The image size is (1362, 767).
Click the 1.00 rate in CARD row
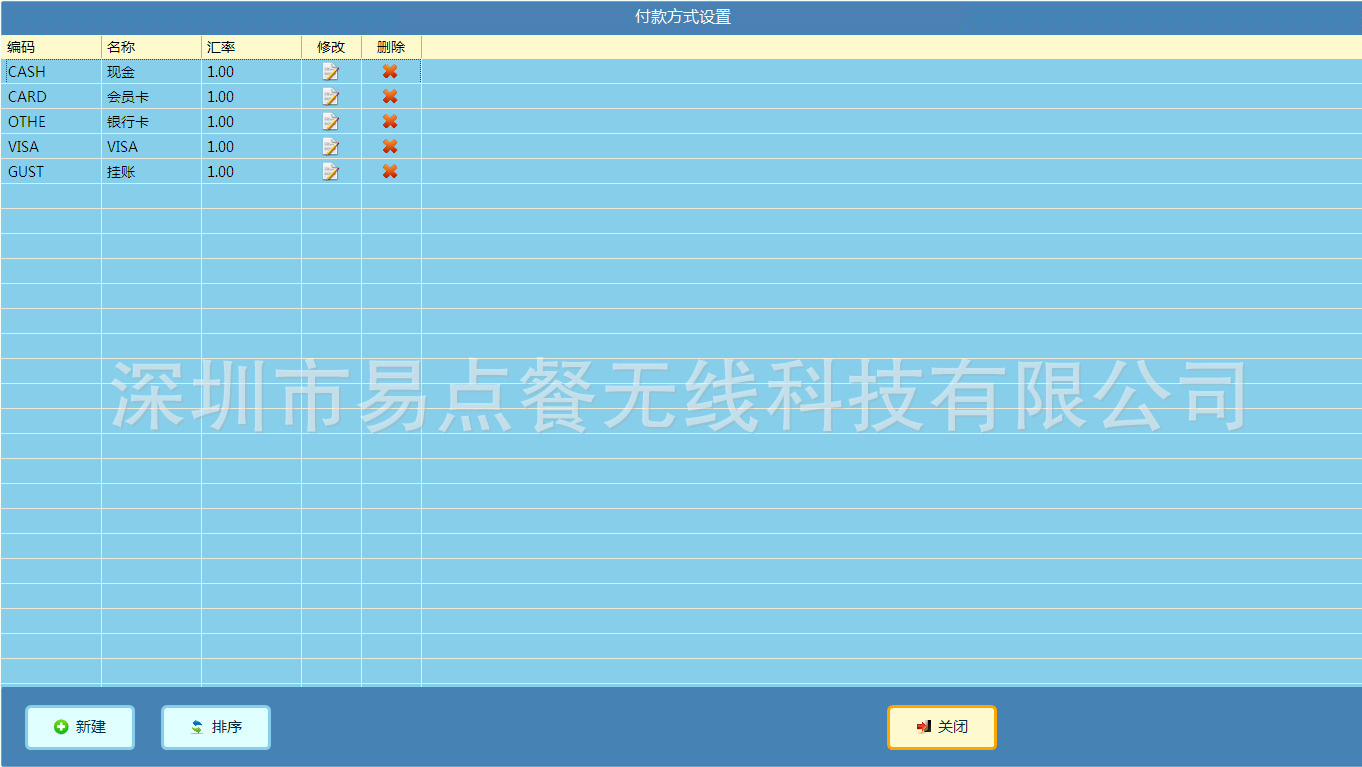click(x=251, y=97)
